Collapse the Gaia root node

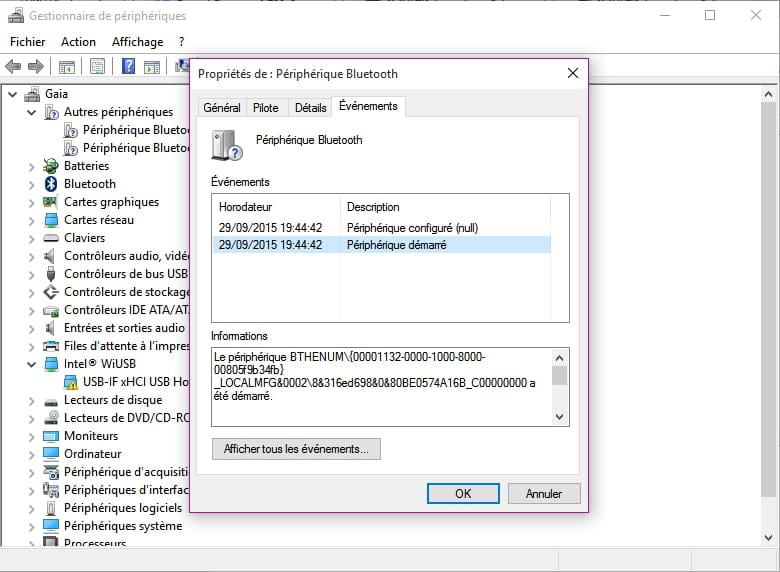tap(13, 94)
